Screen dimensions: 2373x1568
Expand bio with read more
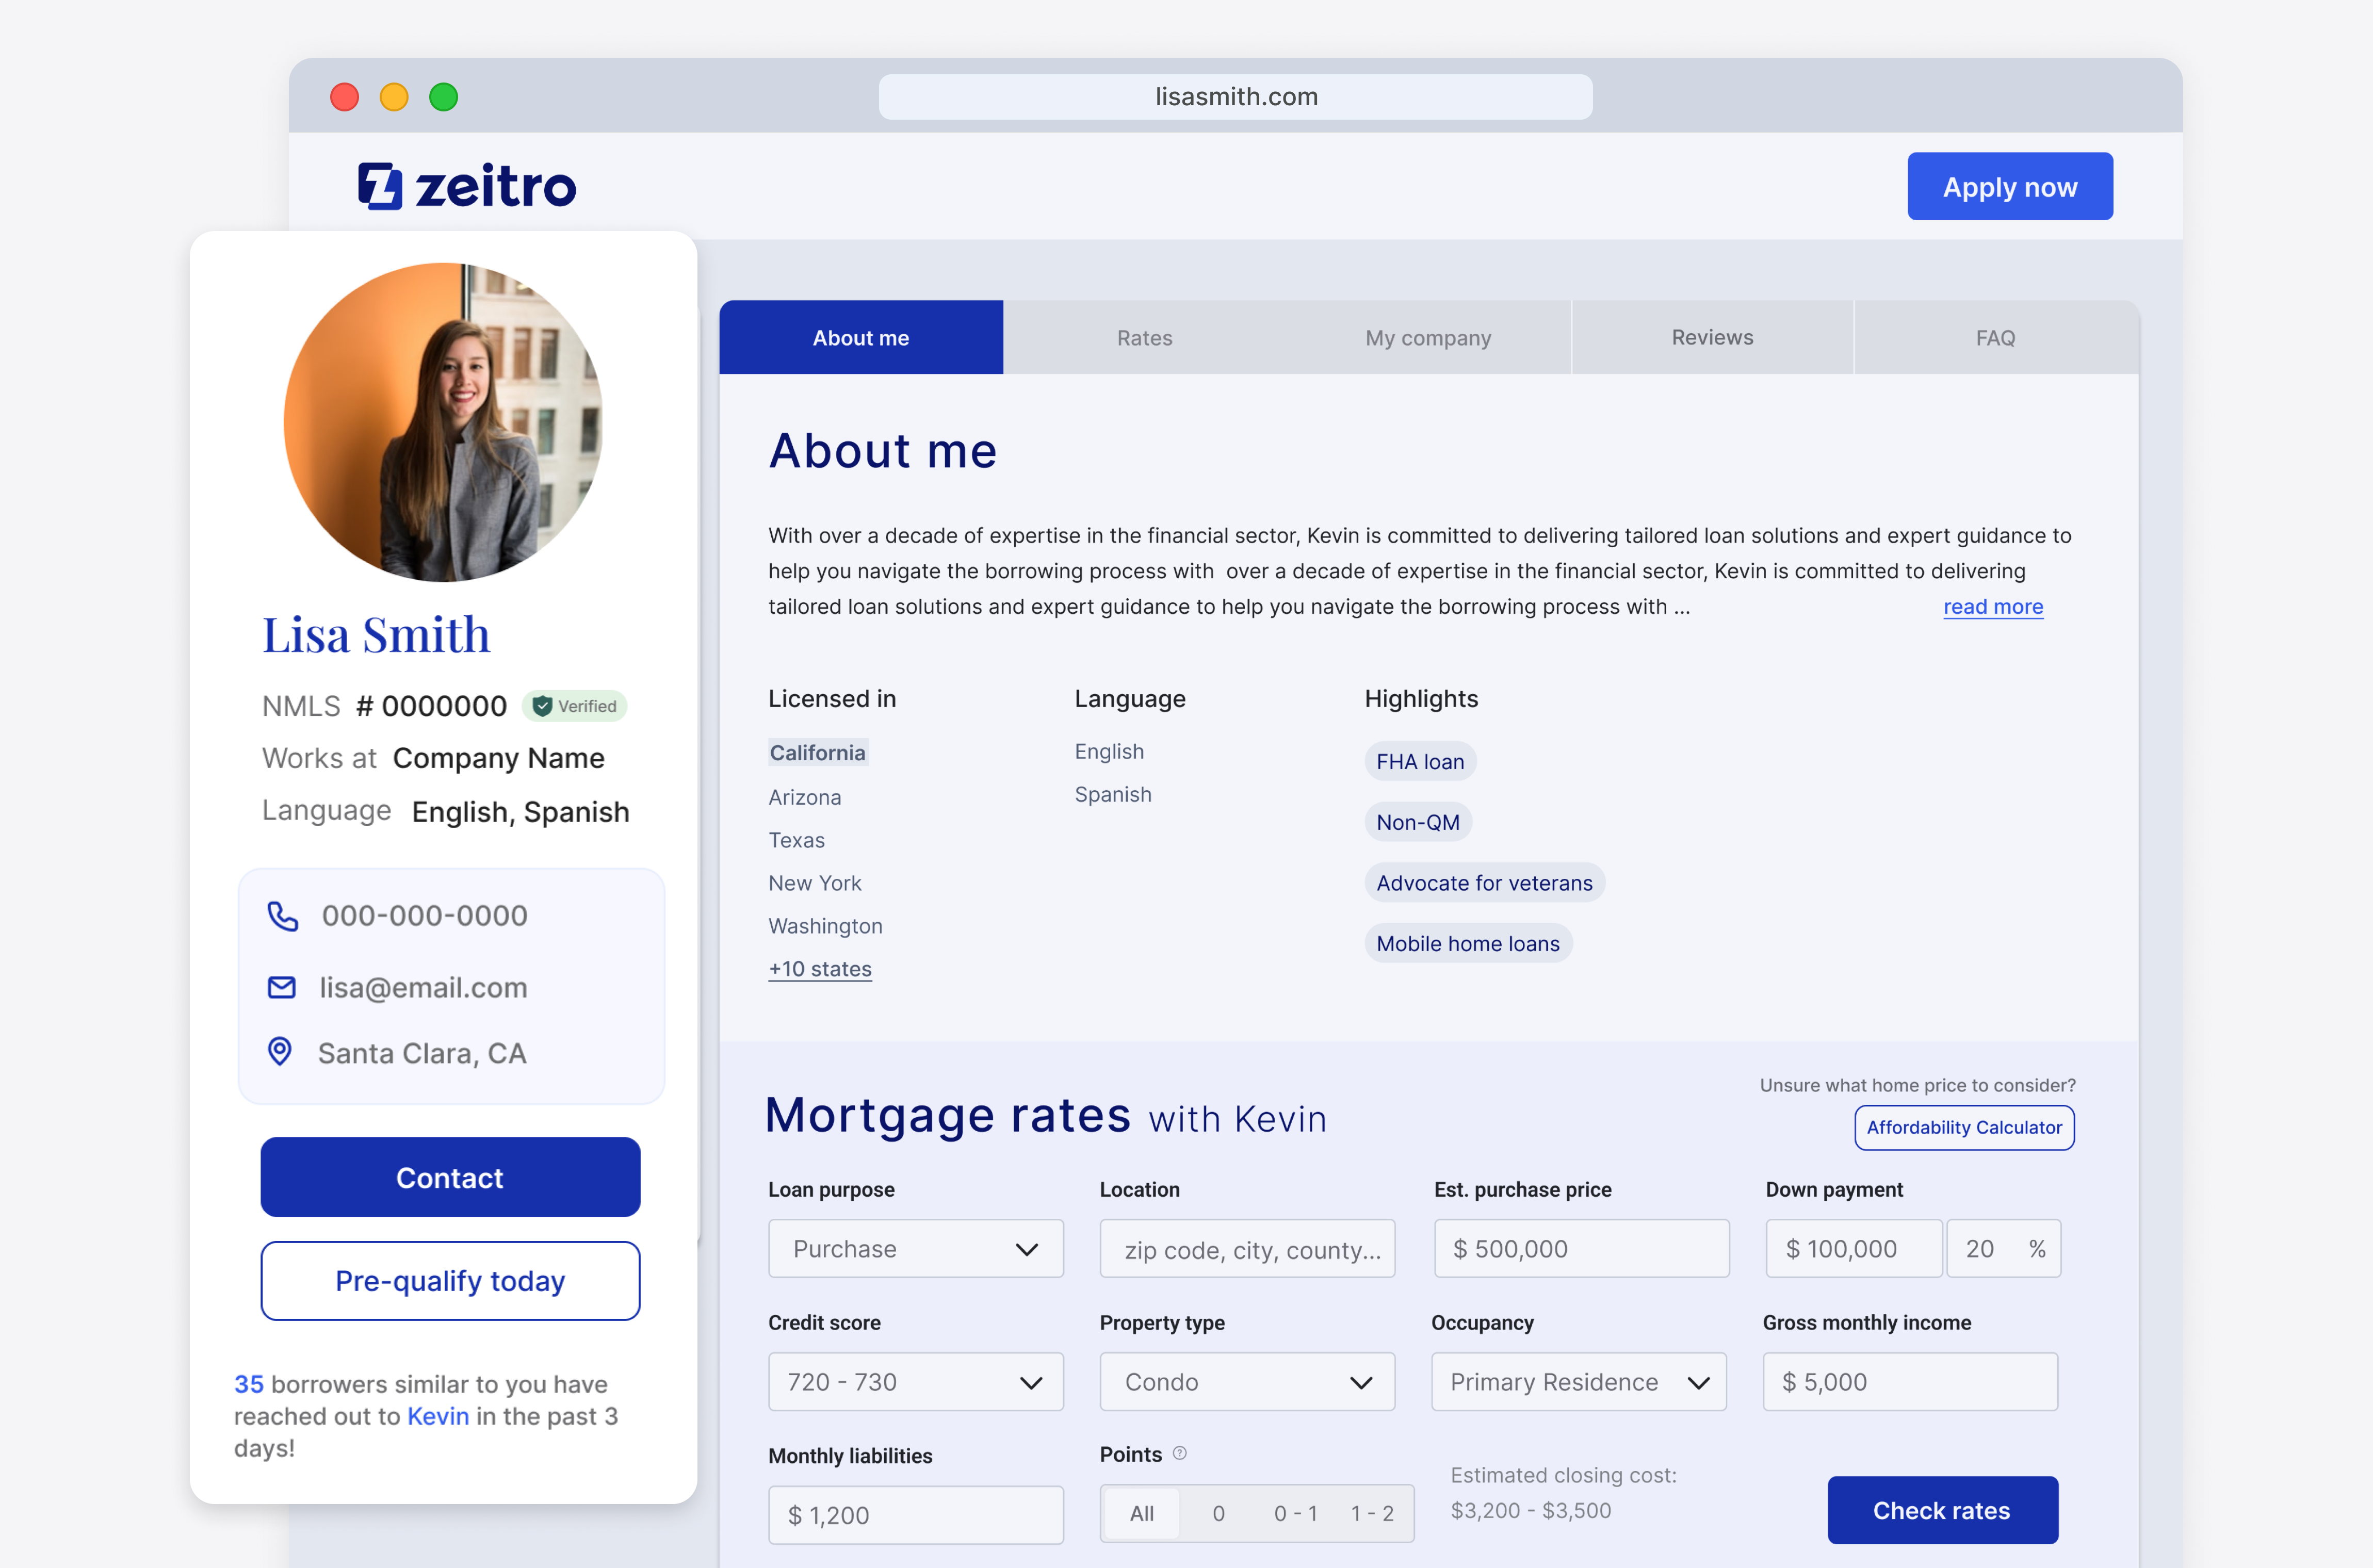pos(1993,607)
